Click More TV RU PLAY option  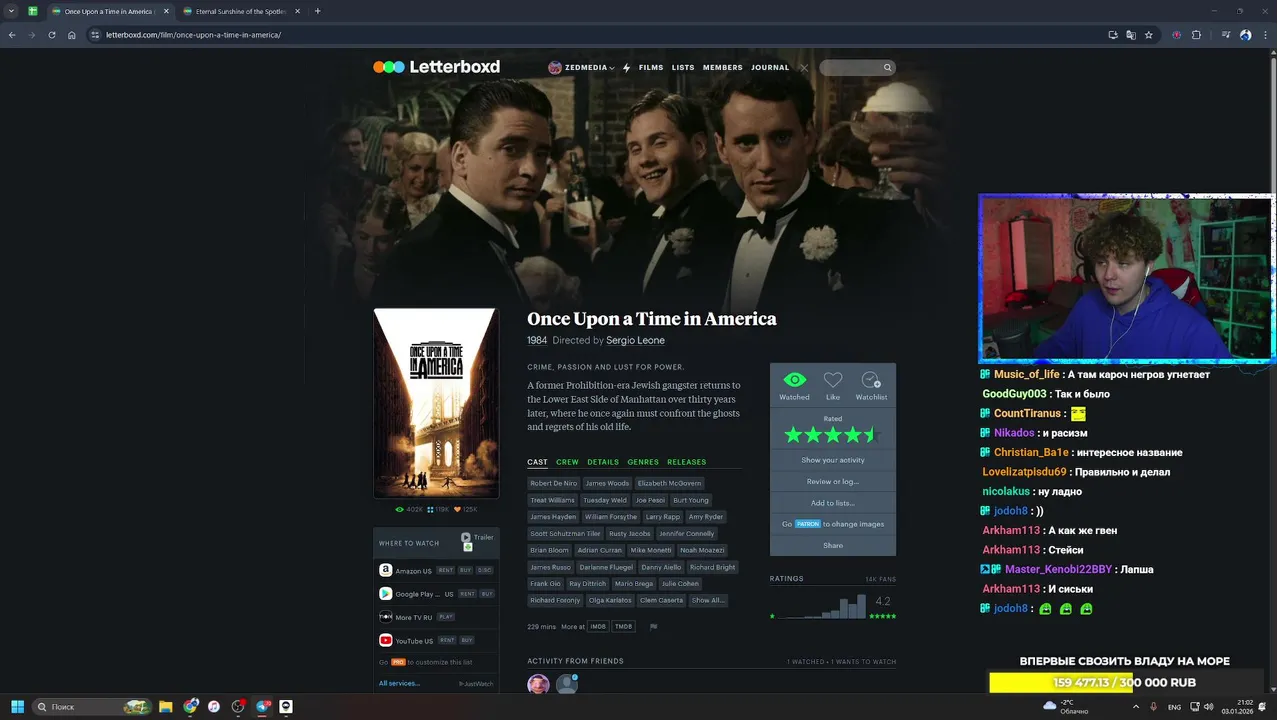point(446,617)
